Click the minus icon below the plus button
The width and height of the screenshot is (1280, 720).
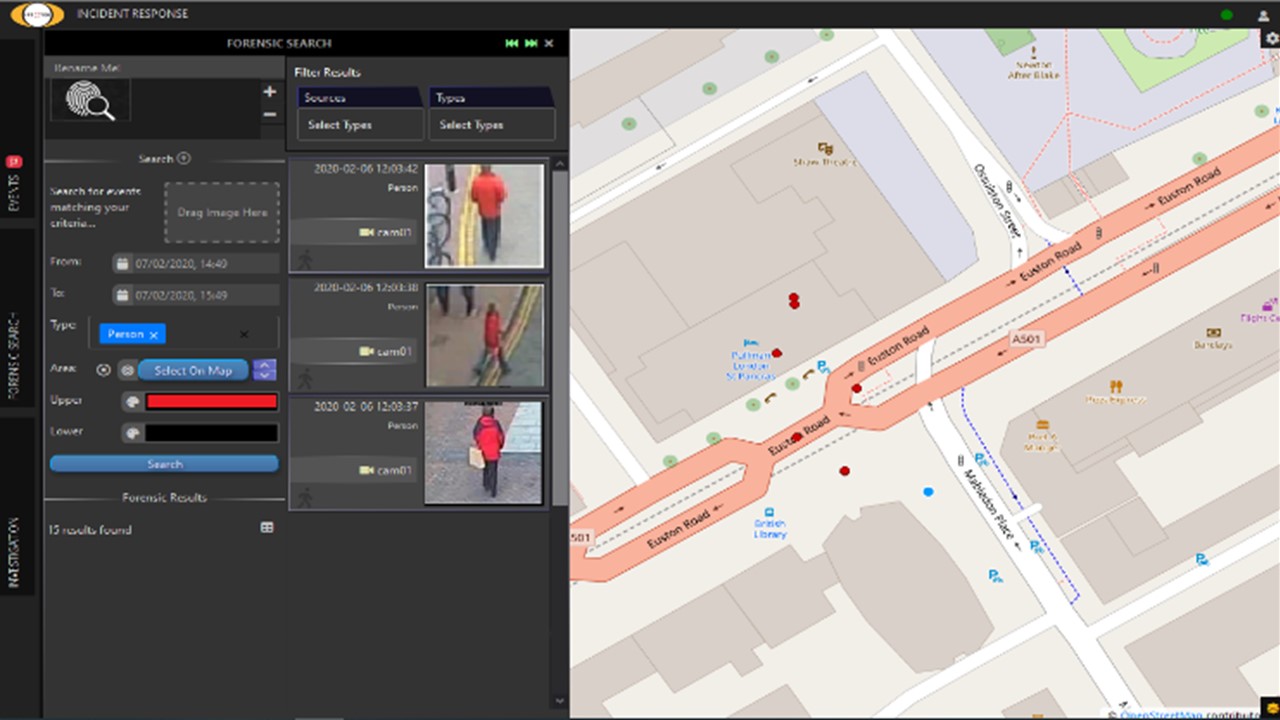[x=269, y=113]
